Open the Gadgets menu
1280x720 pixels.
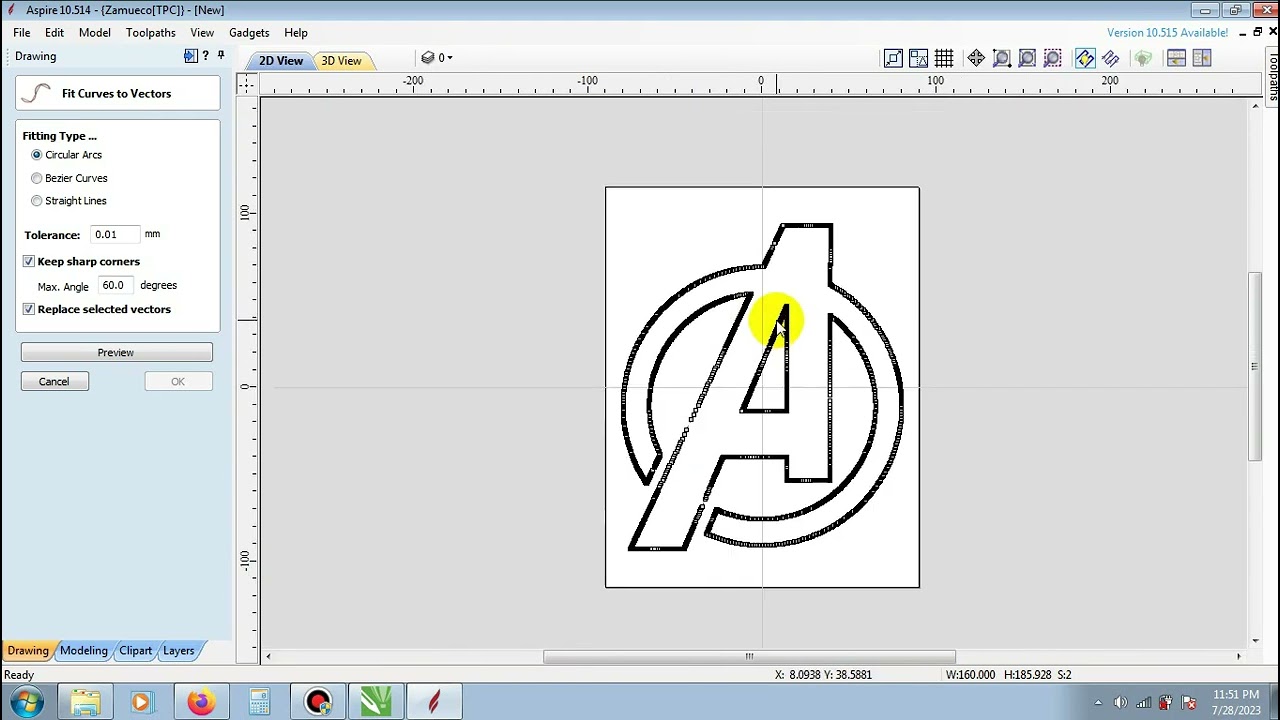[x=249, y=33]
